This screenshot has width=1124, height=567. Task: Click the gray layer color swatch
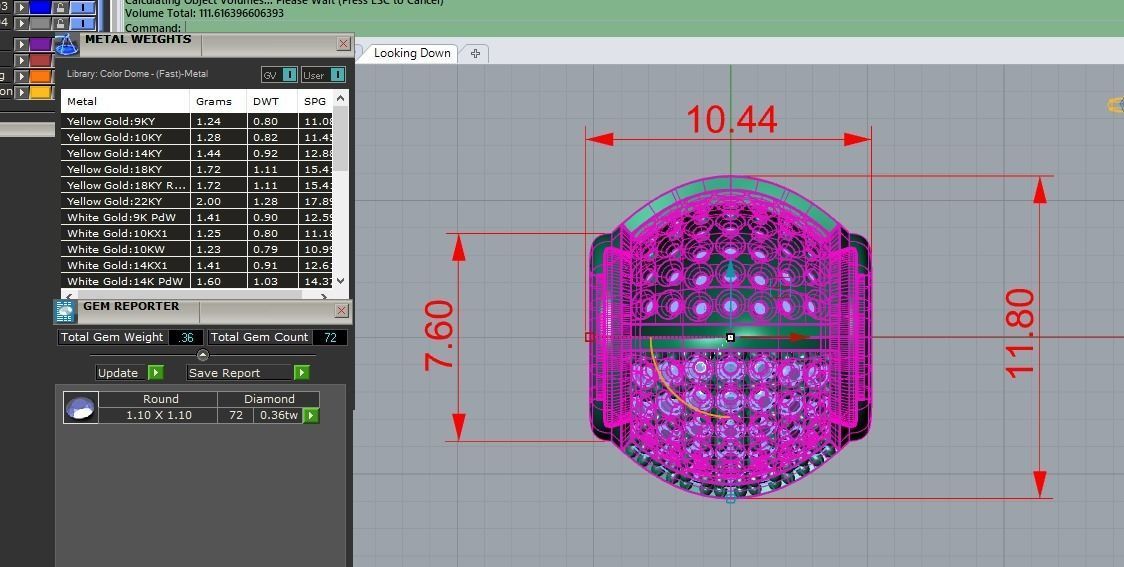click(x=40, y=24)
